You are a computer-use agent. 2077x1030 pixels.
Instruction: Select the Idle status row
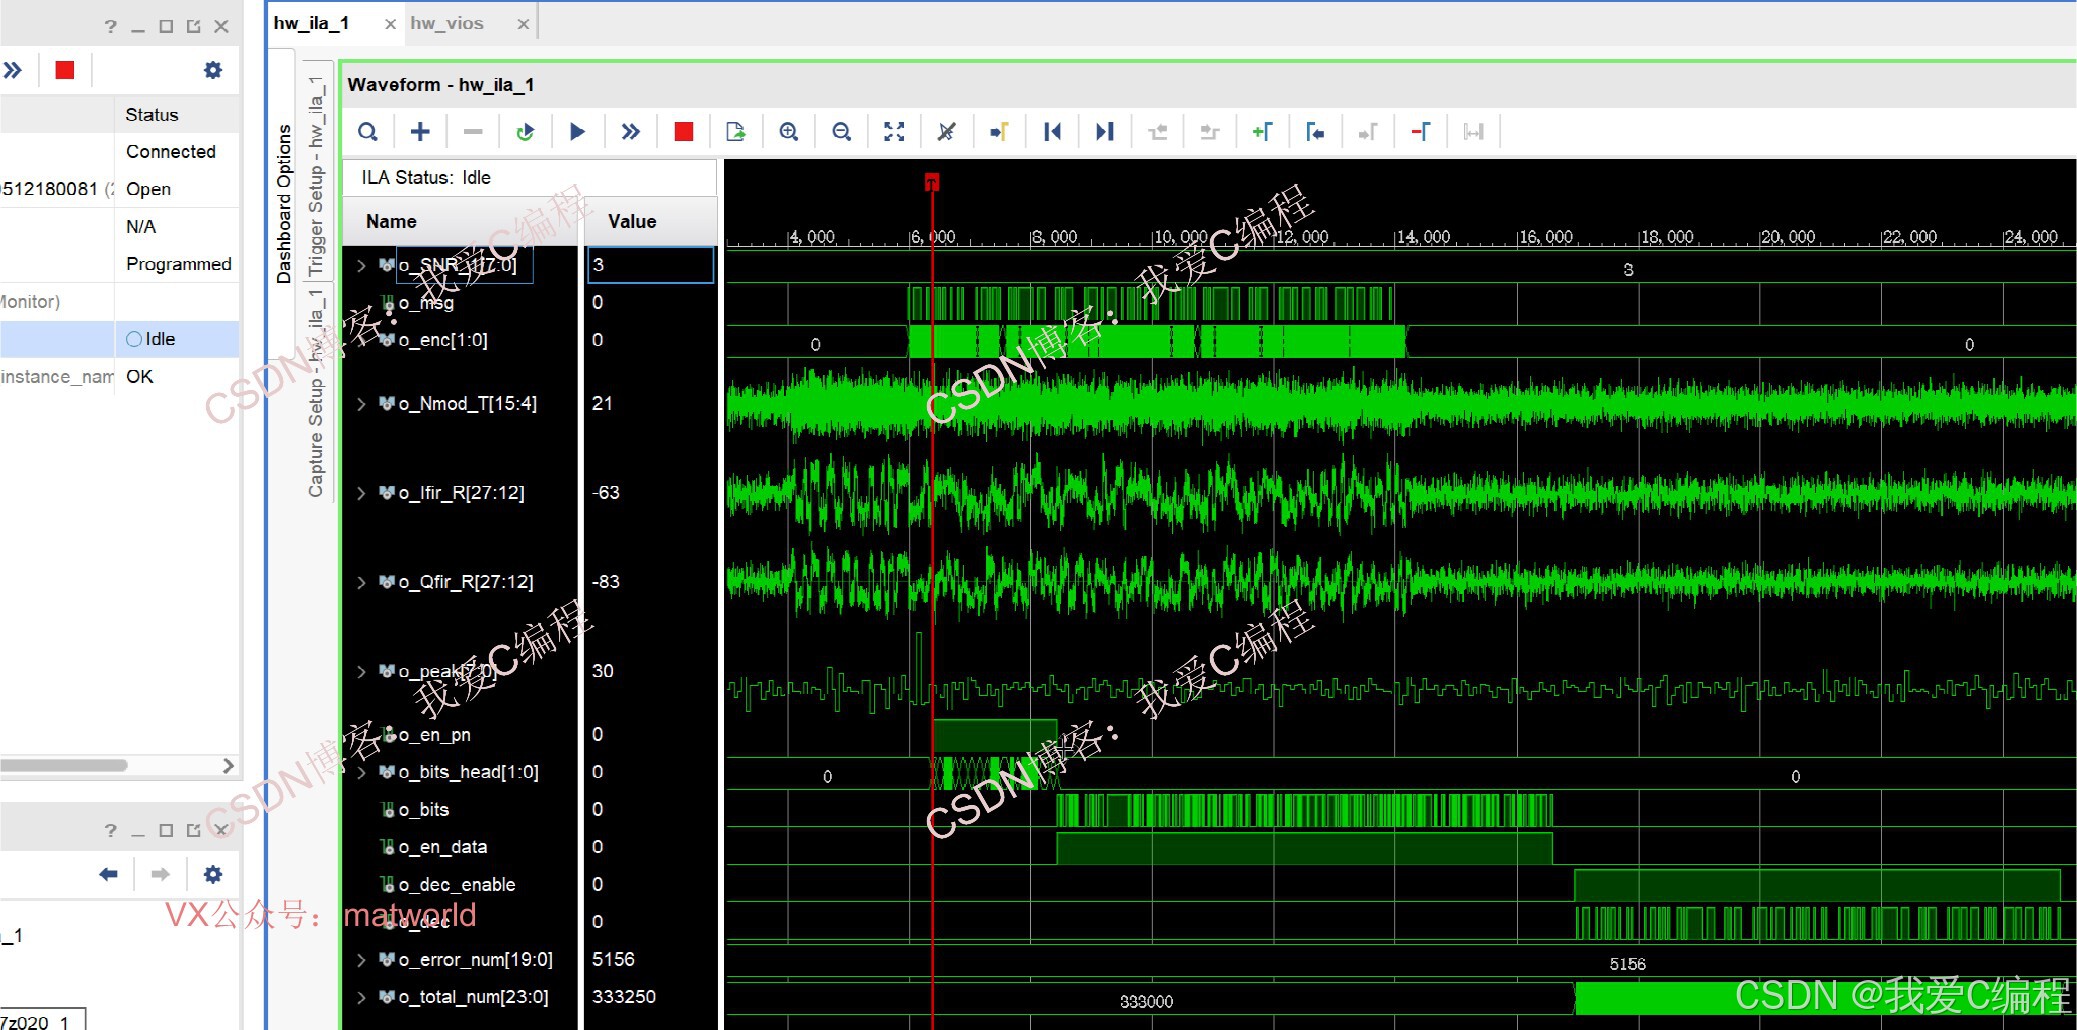click(x=120, y=339)
